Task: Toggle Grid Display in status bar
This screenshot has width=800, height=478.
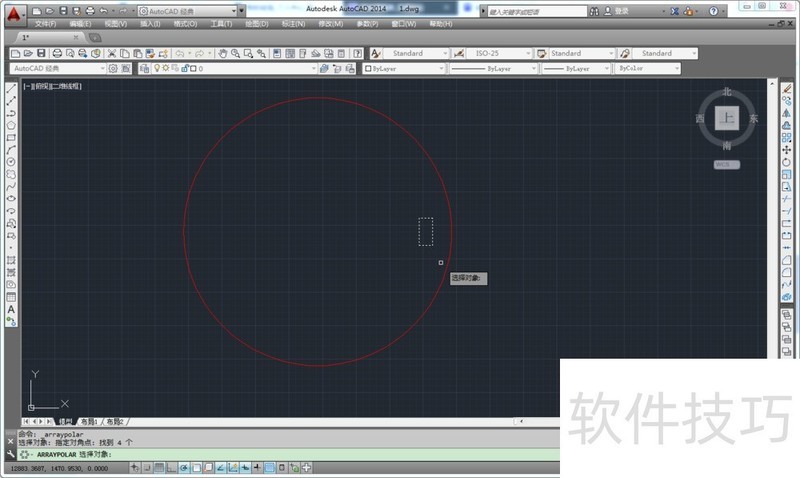Action: (x=159, y=467)
